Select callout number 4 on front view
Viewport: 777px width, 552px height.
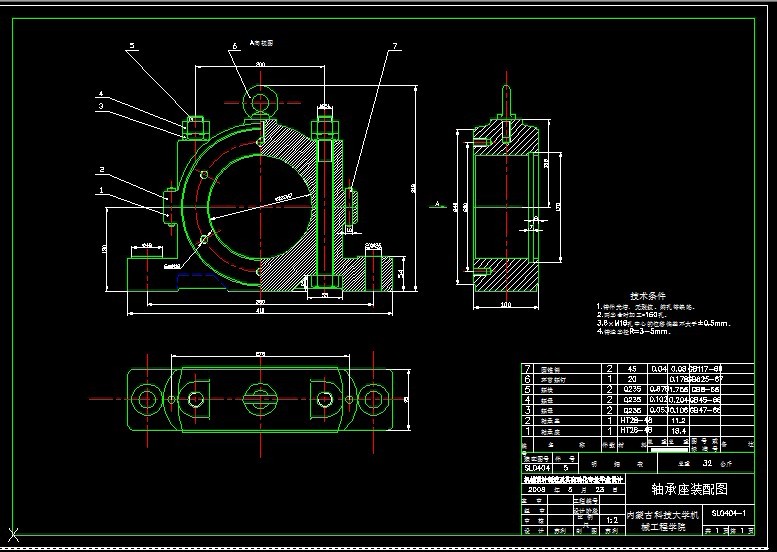point(101,94)
